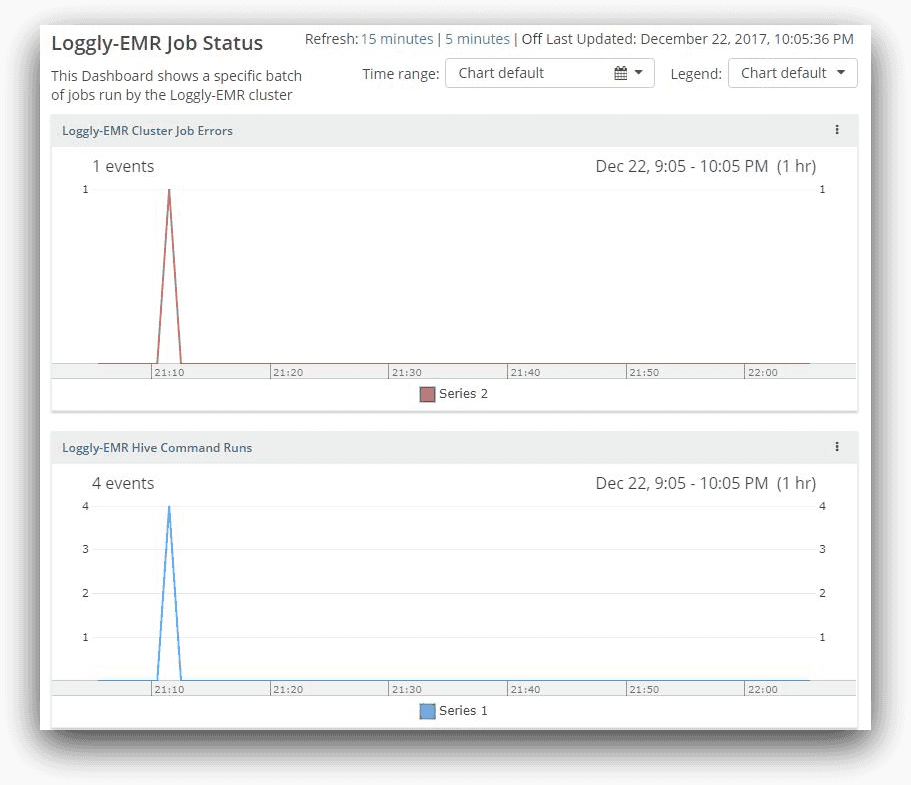Viewport: 911px width, 785px height.
Task: Click calendar icon in Time range selector
Action: (620, 73)
